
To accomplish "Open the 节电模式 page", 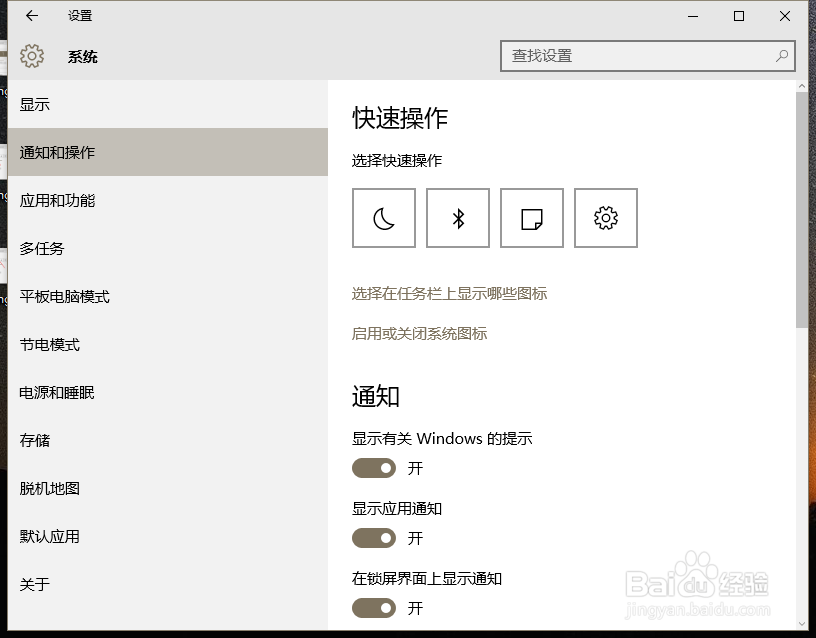I will tap(168, 344).
